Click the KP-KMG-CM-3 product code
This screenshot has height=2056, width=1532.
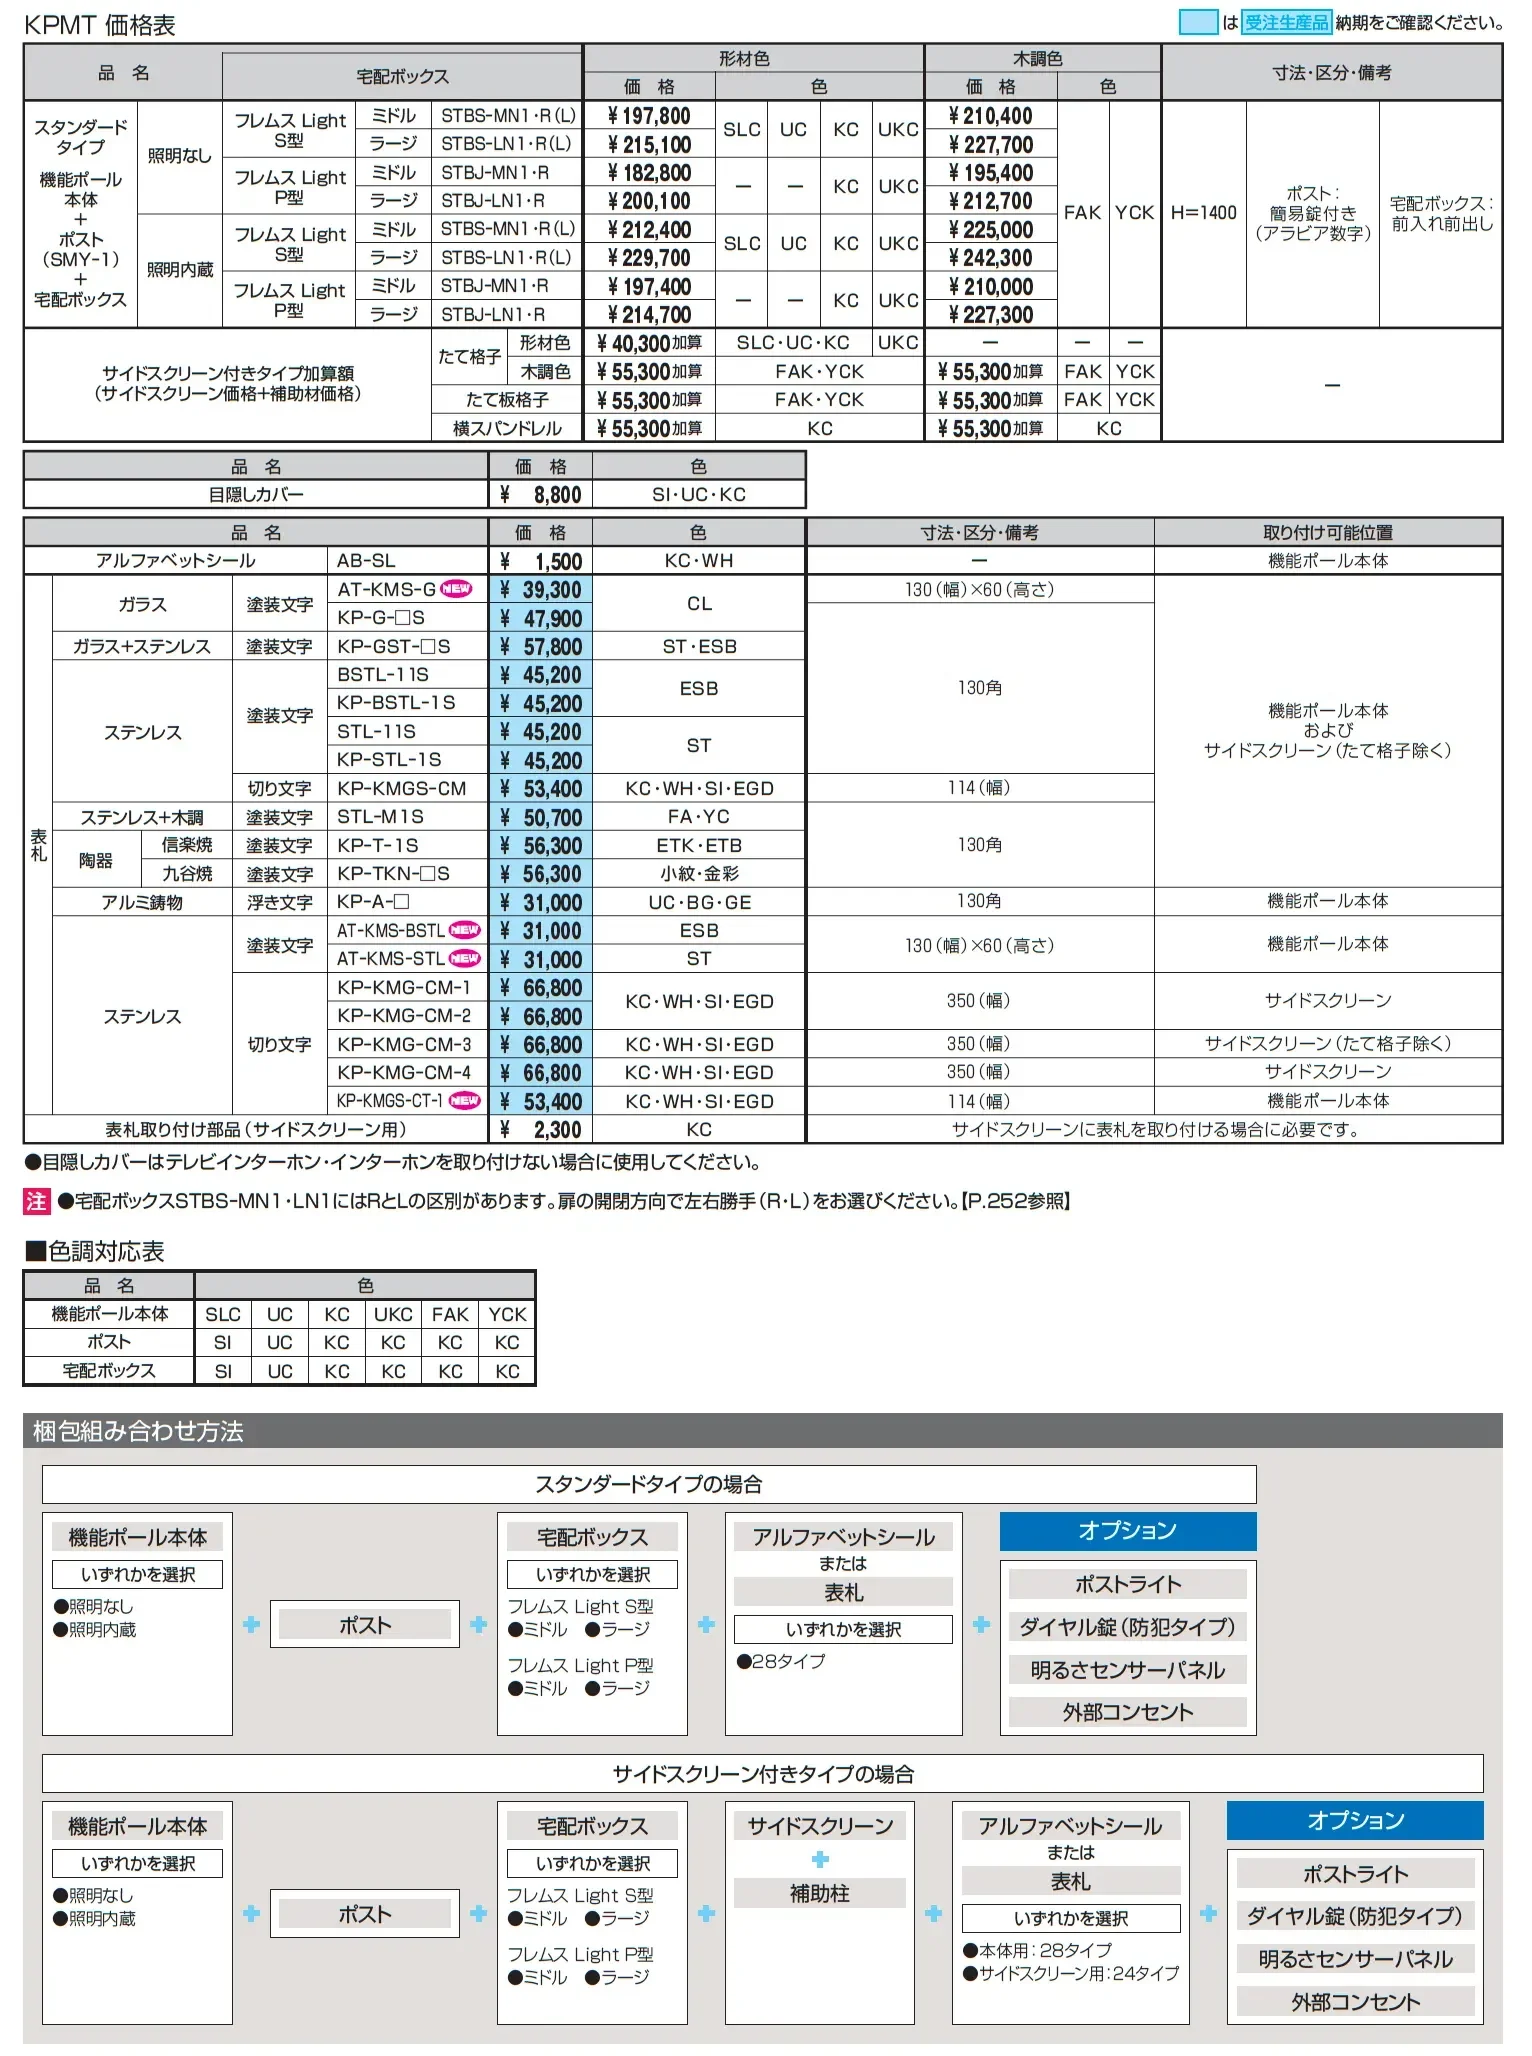404,1044
